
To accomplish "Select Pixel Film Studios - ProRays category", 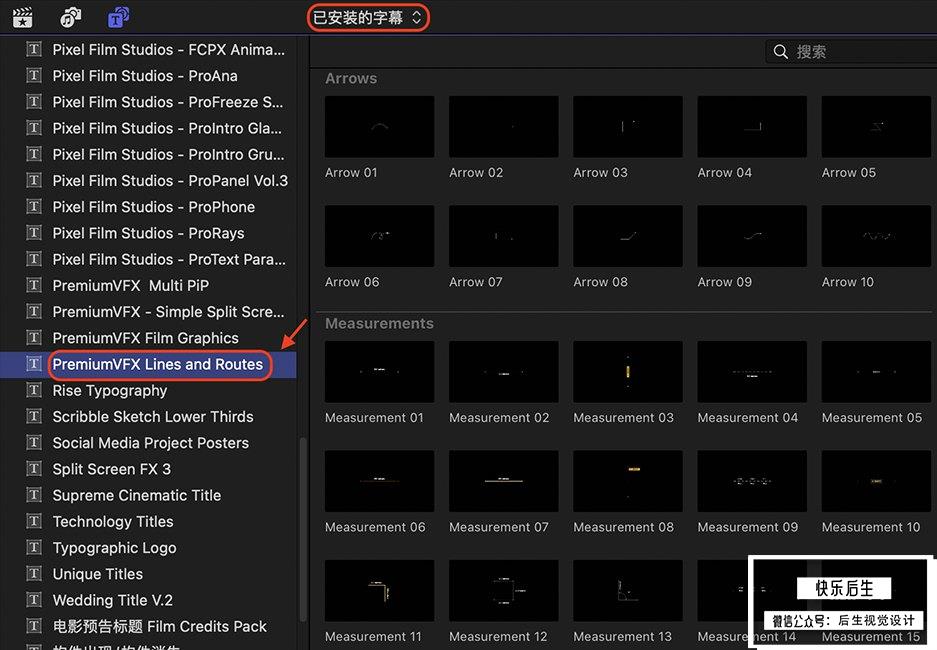I will 148,234.
